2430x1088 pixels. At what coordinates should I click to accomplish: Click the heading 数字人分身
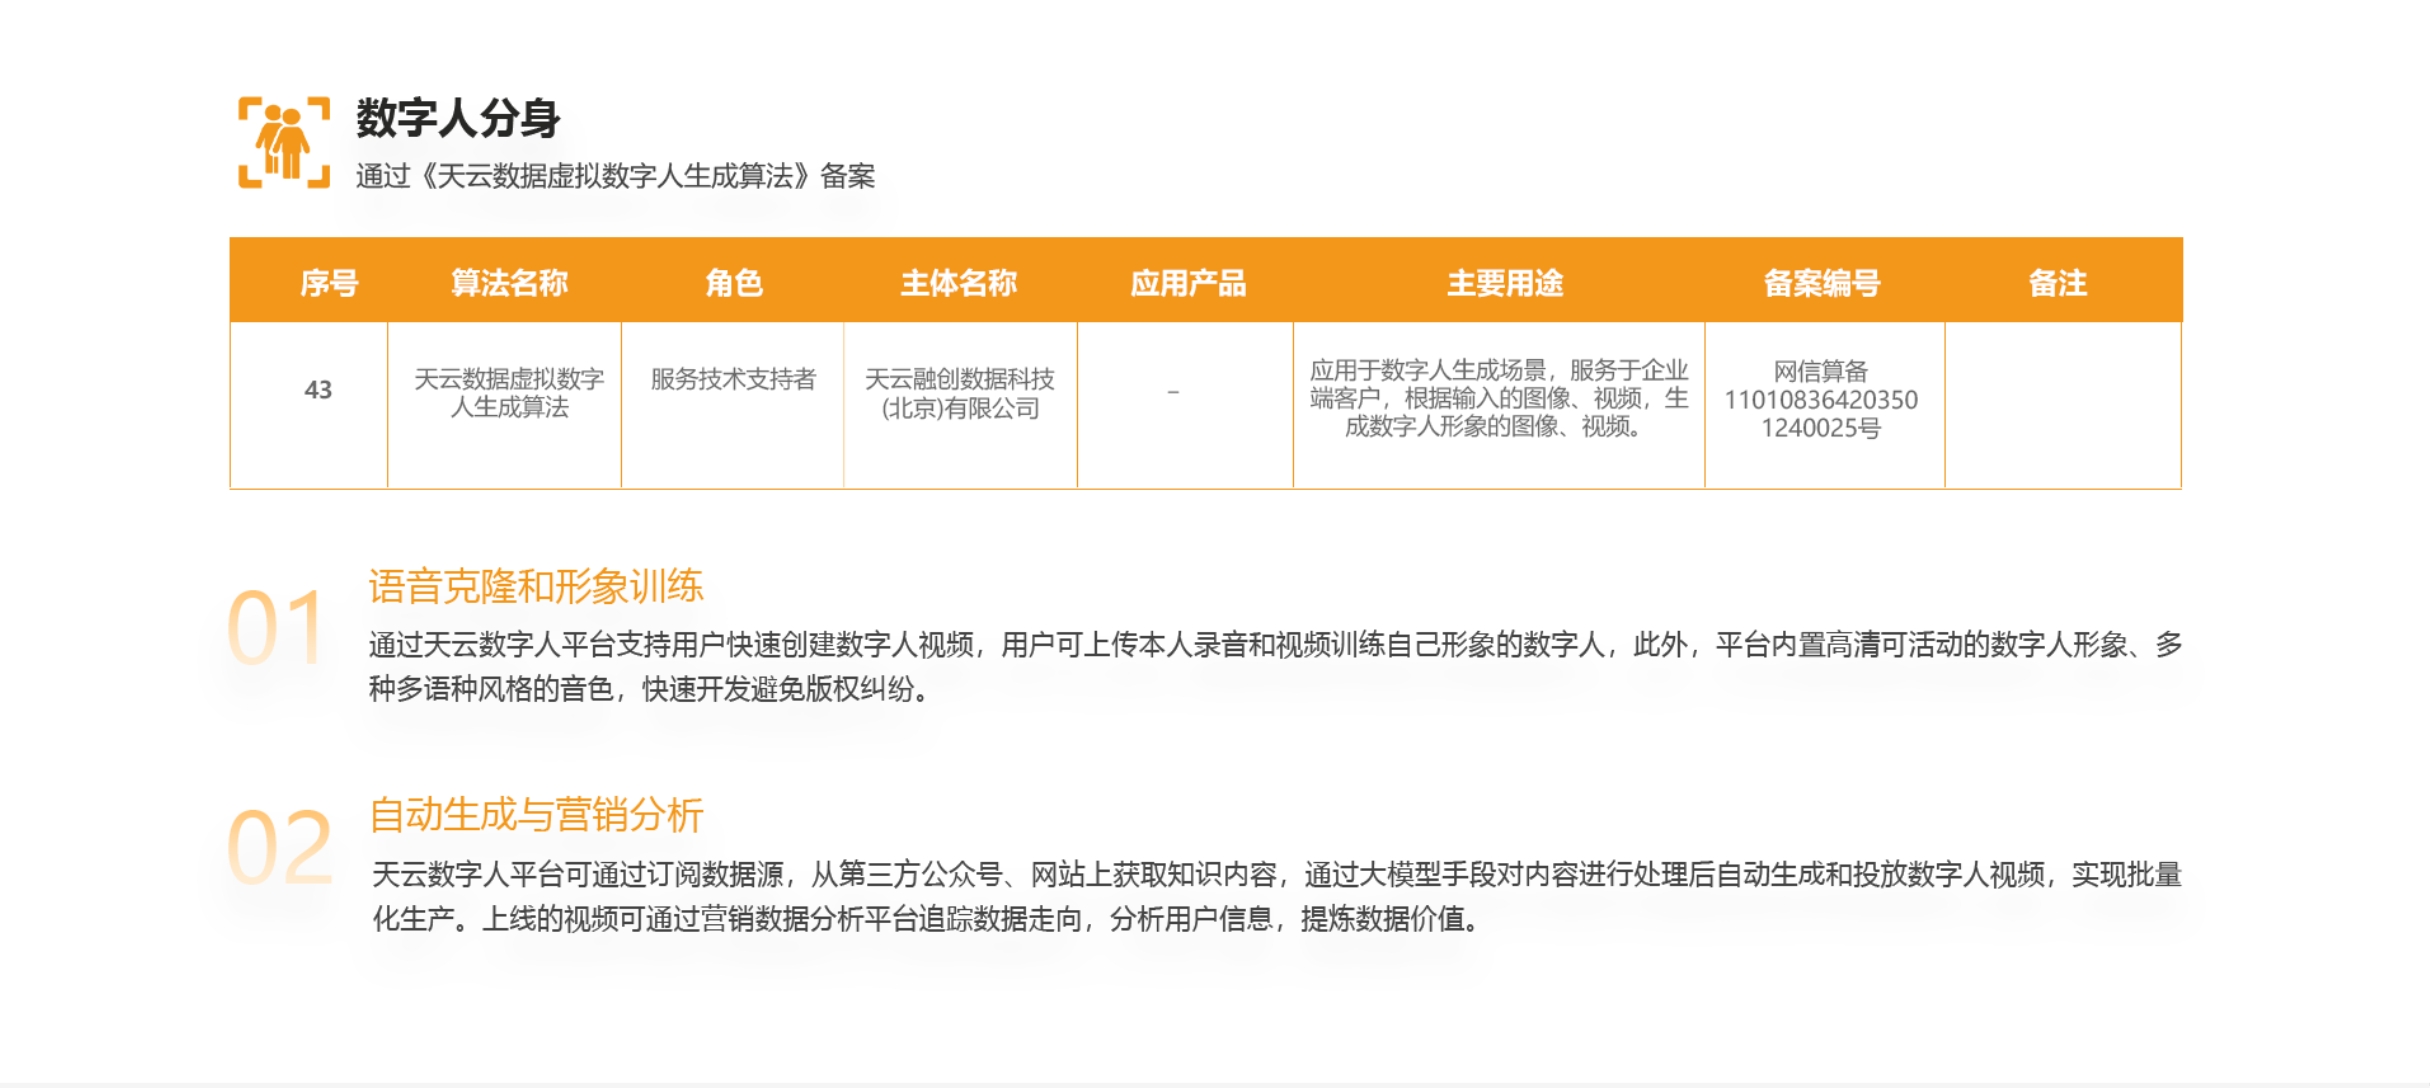coord(458,118)
